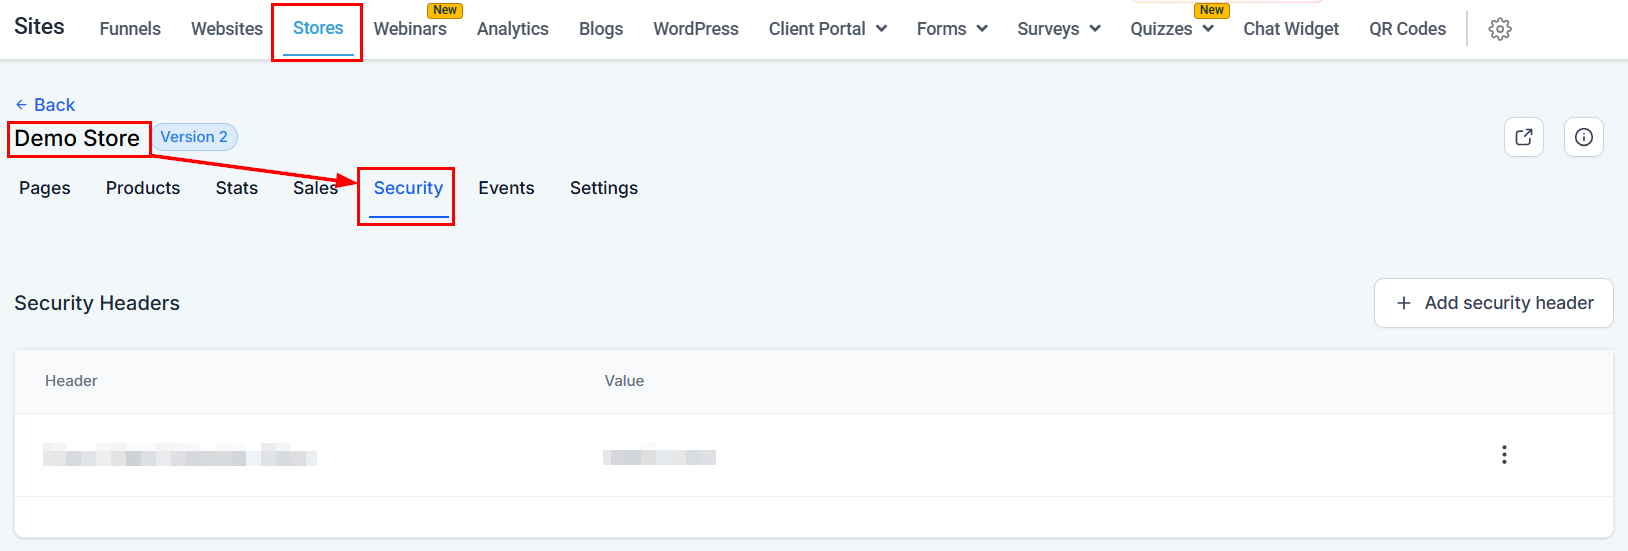The image size is (1628, 551).
Task: Open the Stats tab
Action: (237, 188)
